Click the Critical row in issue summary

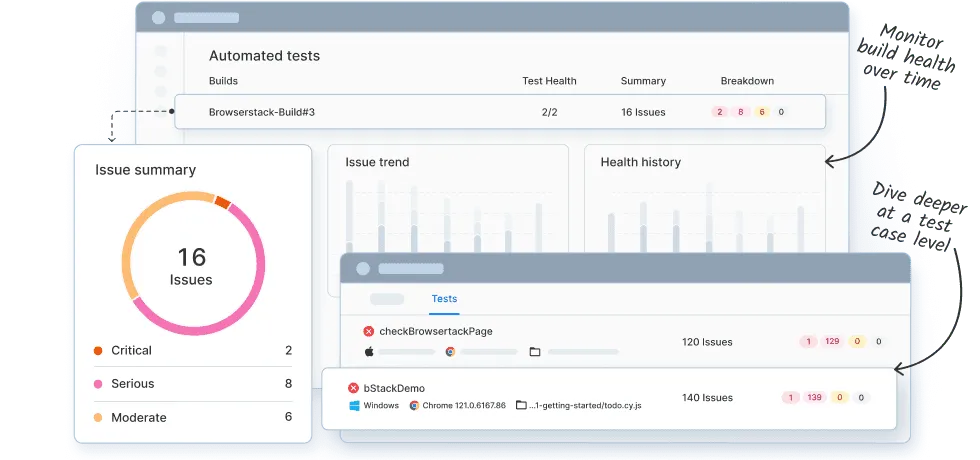[x=193, y=351]
